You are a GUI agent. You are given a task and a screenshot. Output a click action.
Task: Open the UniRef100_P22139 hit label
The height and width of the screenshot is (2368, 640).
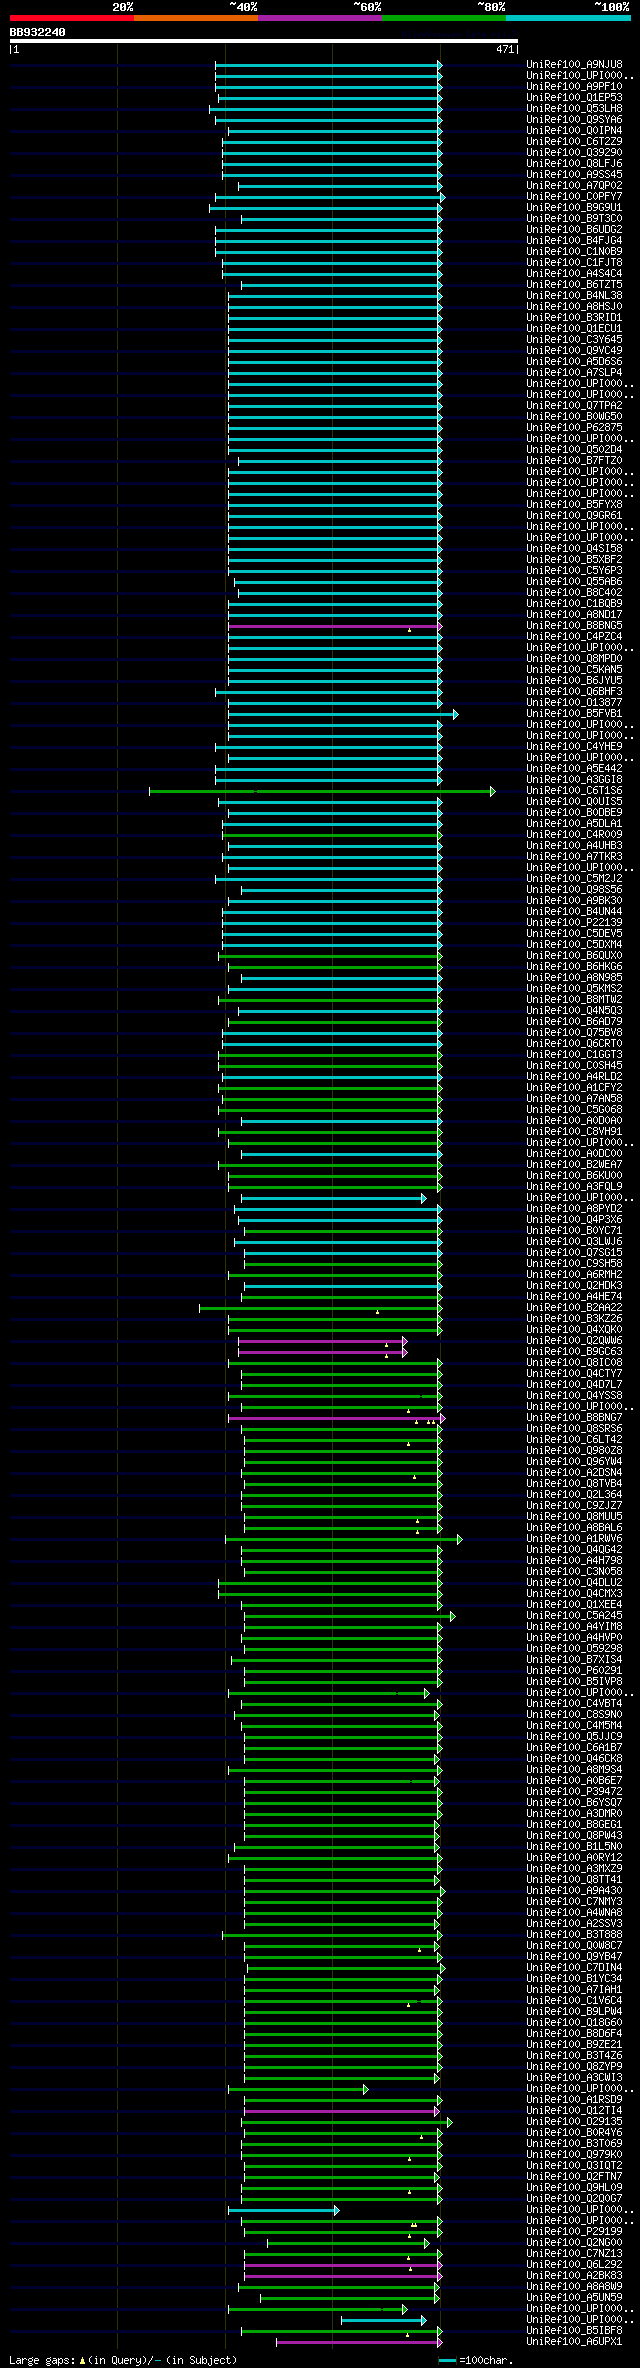[x=574, y=923]
